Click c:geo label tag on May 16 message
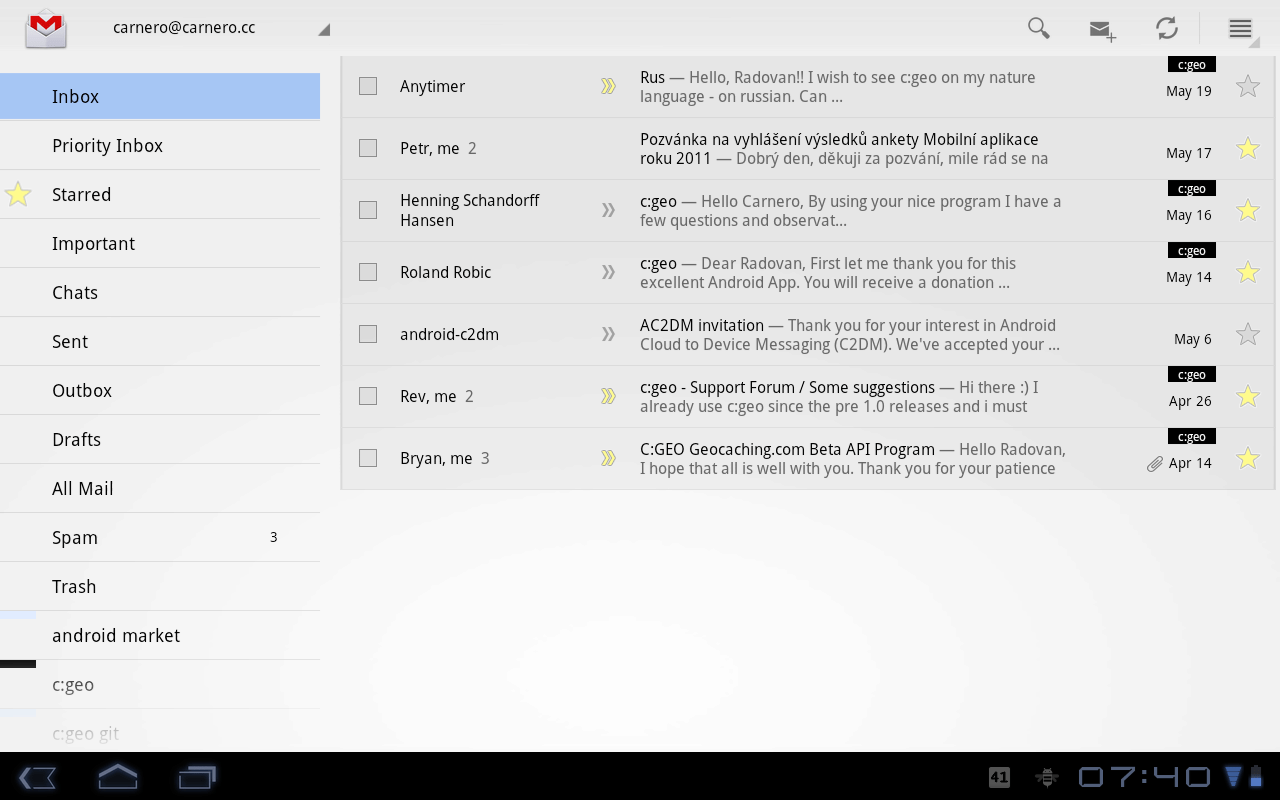Image resolution: width=1280 pixels, height=800 pixels. tap(1192, 188)
